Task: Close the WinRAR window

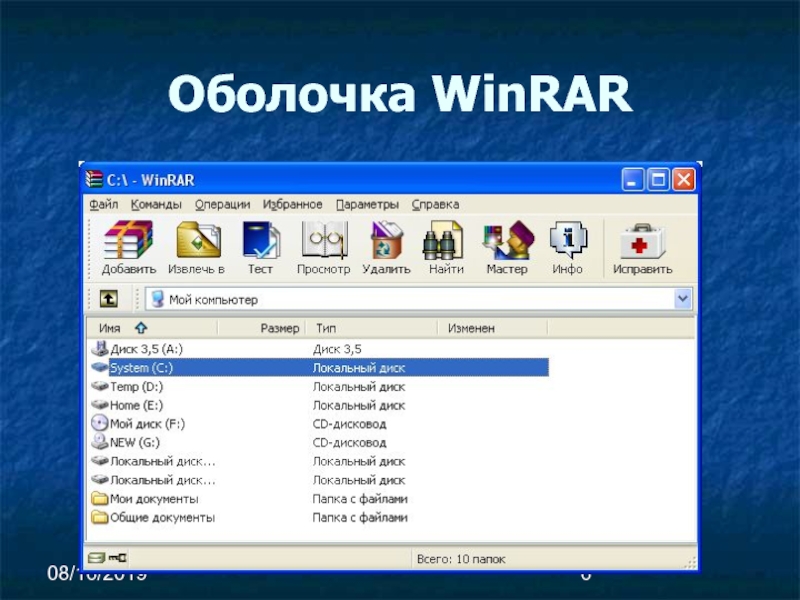Action: (x=683, y=180)
